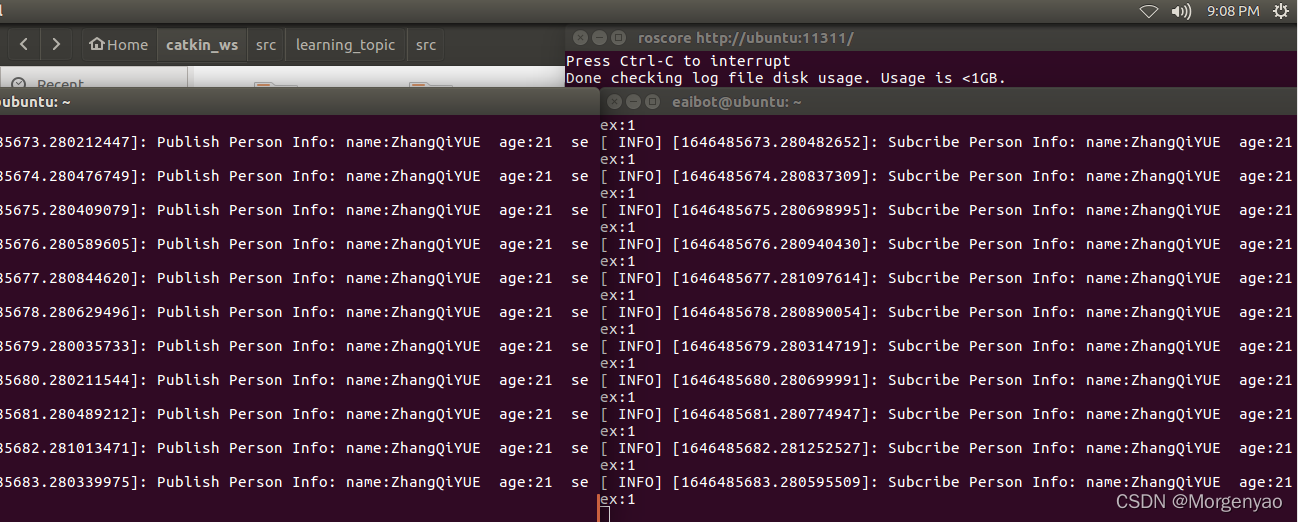Screen dimensions: 1298x522
Task: Click Publish line with timestamp 35676.280589605
Action: (x=294, y=244)
